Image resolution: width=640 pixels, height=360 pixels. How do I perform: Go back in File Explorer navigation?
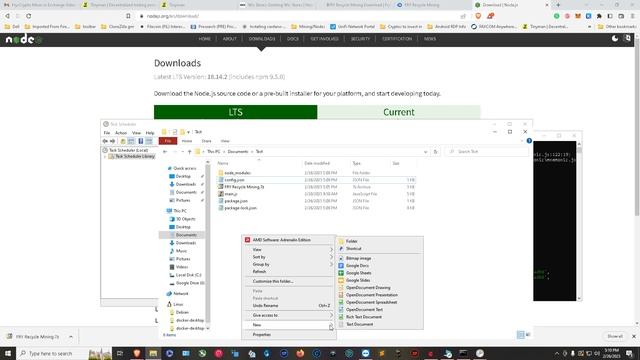[165, 152]
